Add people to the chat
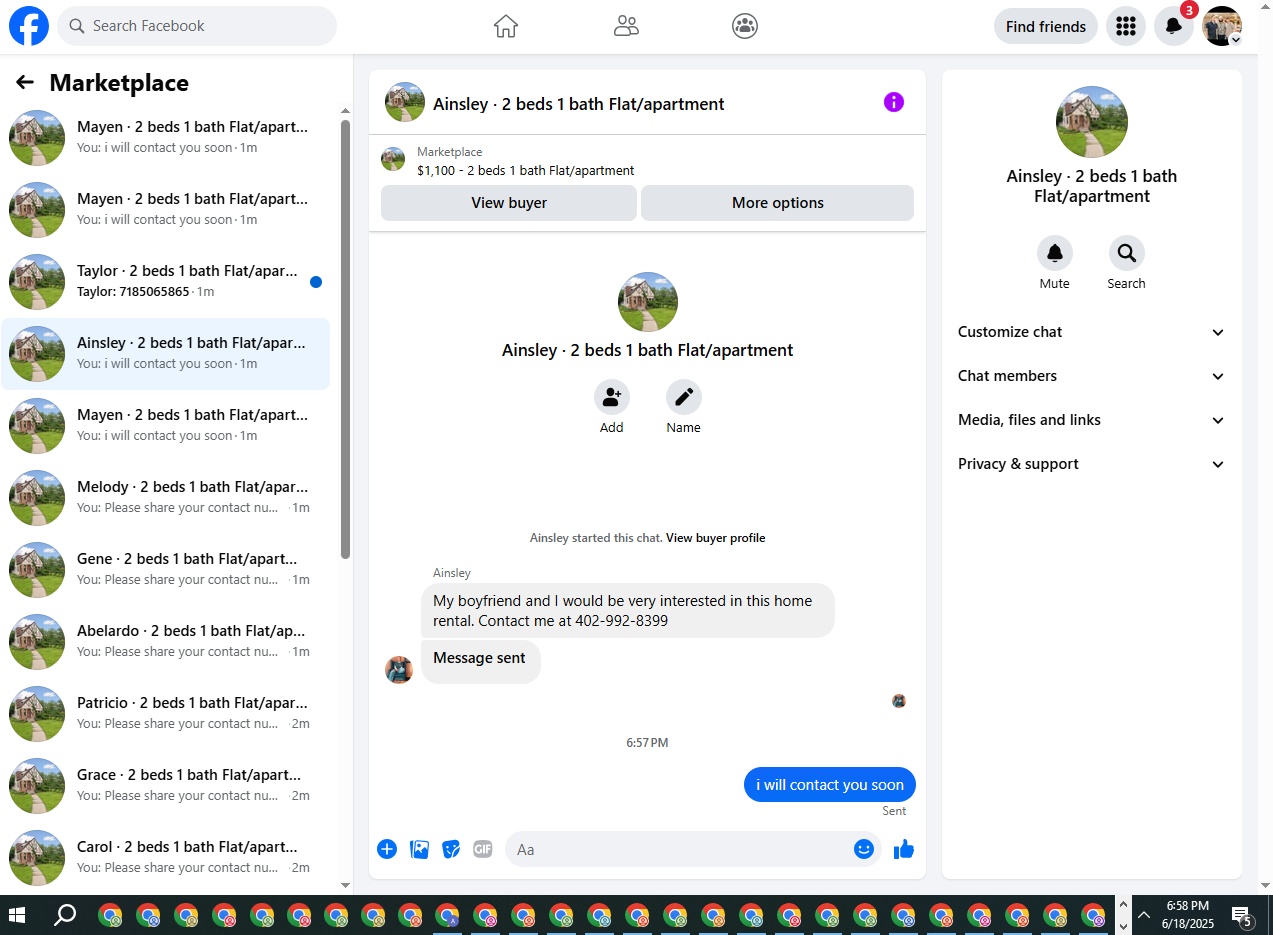This screenshot has height=935, width=1273. pyautogui.click(x=612, y=397)
